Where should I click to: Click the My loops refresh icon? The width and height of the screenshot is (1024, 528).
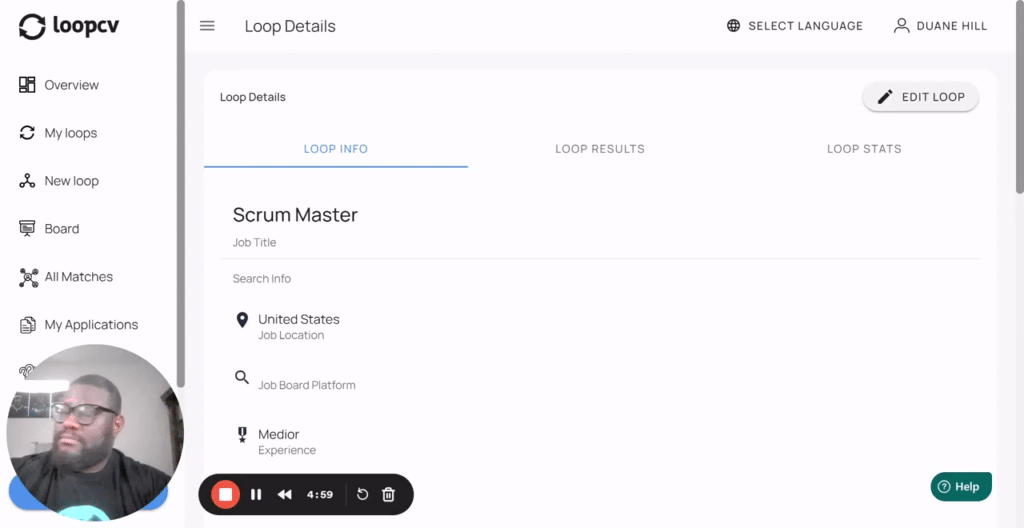click(27, 133)
